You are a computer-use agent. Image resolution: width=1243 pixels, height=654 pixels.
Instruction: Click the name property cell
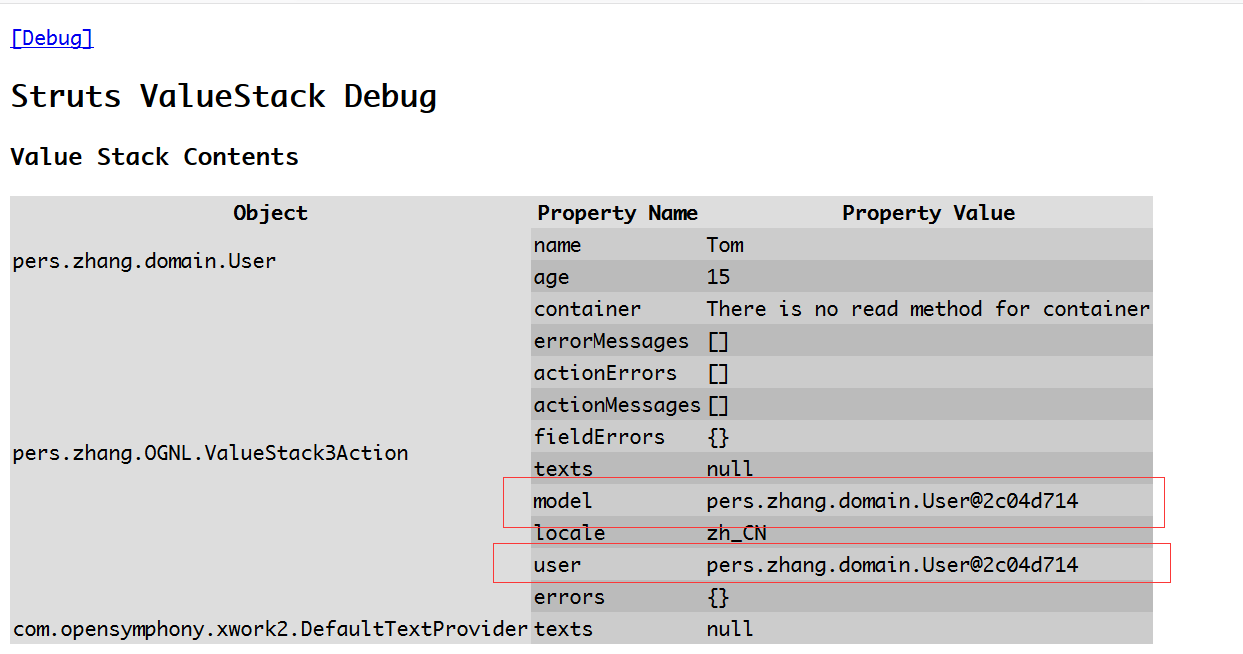click(557, 245)
